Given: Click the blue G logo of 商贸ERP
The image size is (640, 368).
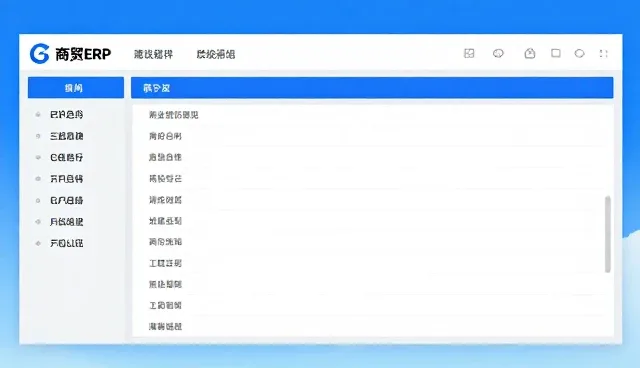Looking at the screenshot, I should (x=40, y=53).
